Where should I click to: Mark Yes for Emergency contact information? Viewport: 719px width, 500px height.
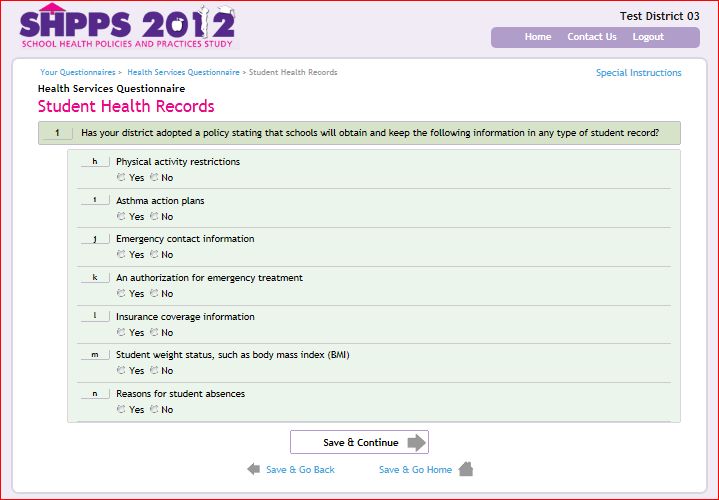click(121, 254)
